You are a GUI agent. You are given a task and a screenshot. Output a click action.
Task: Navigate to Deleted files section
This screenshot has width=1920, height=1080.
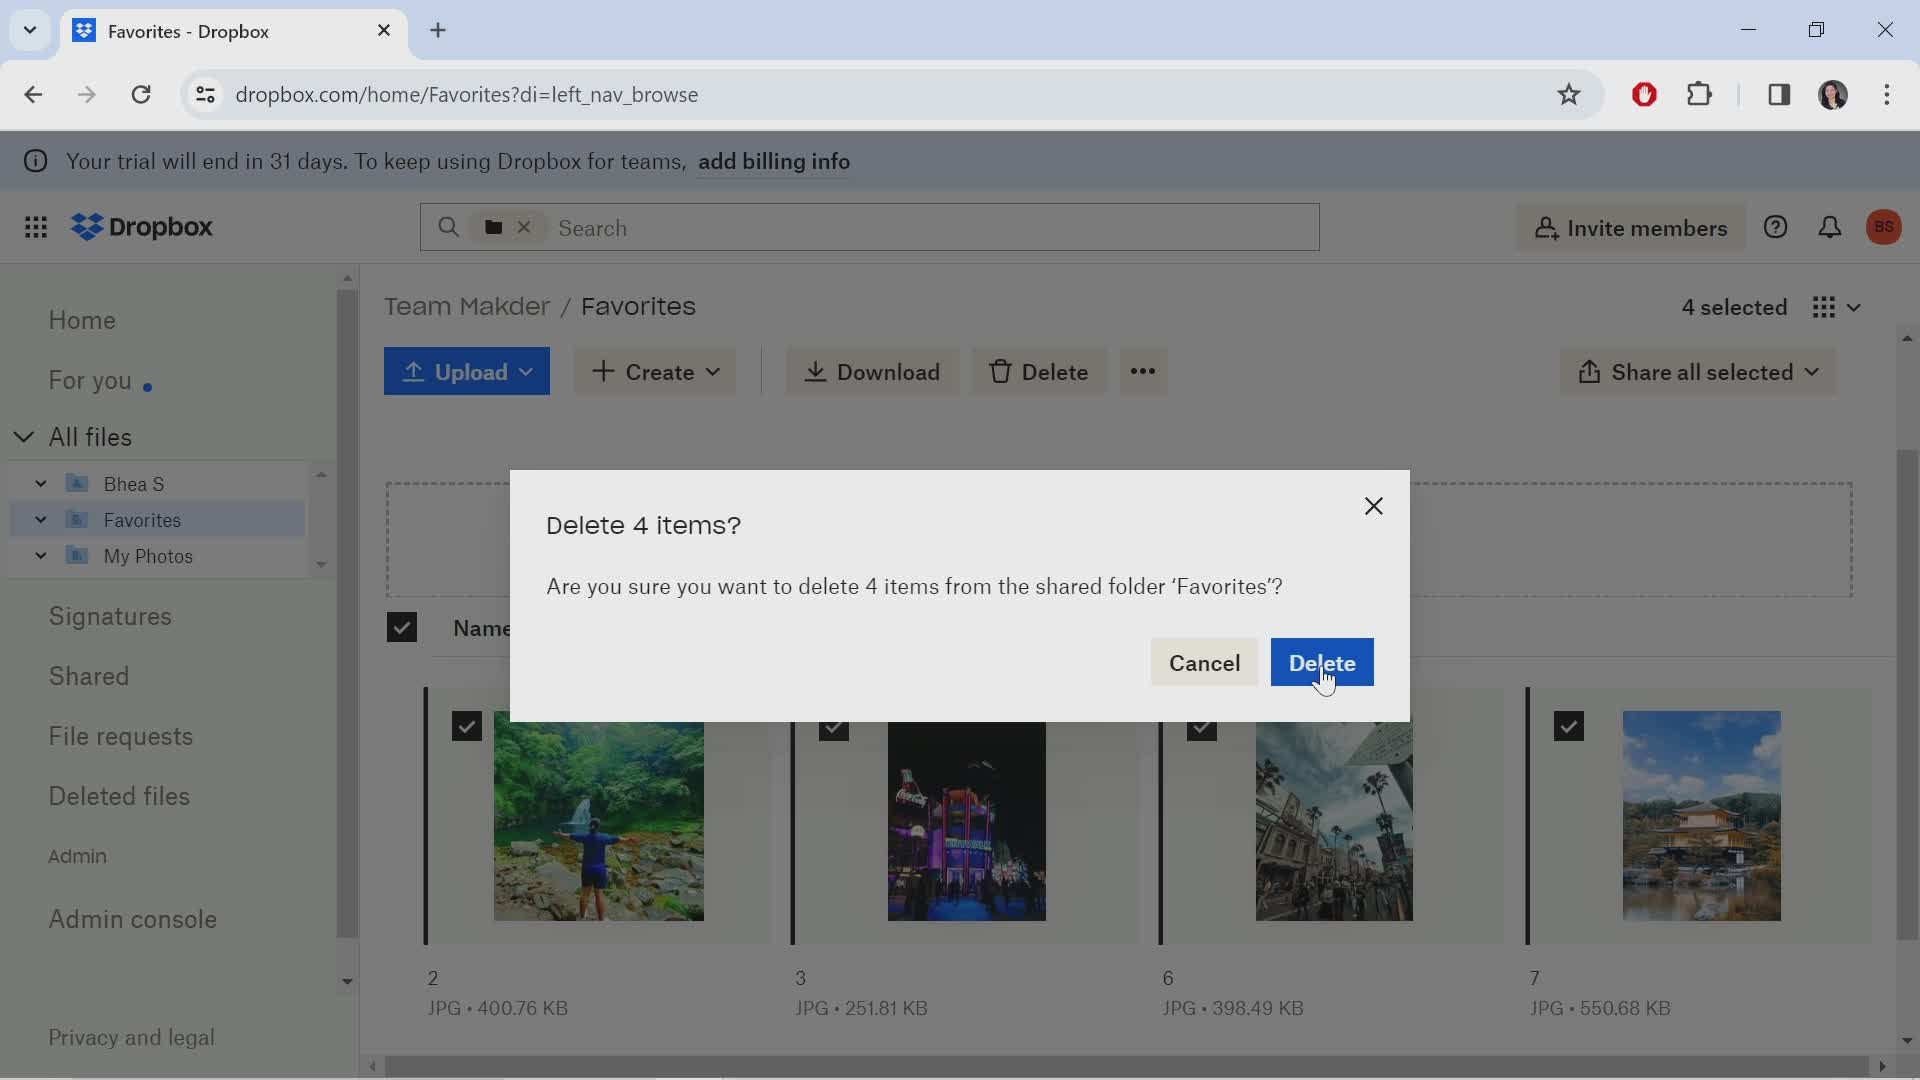coord(119,796)
